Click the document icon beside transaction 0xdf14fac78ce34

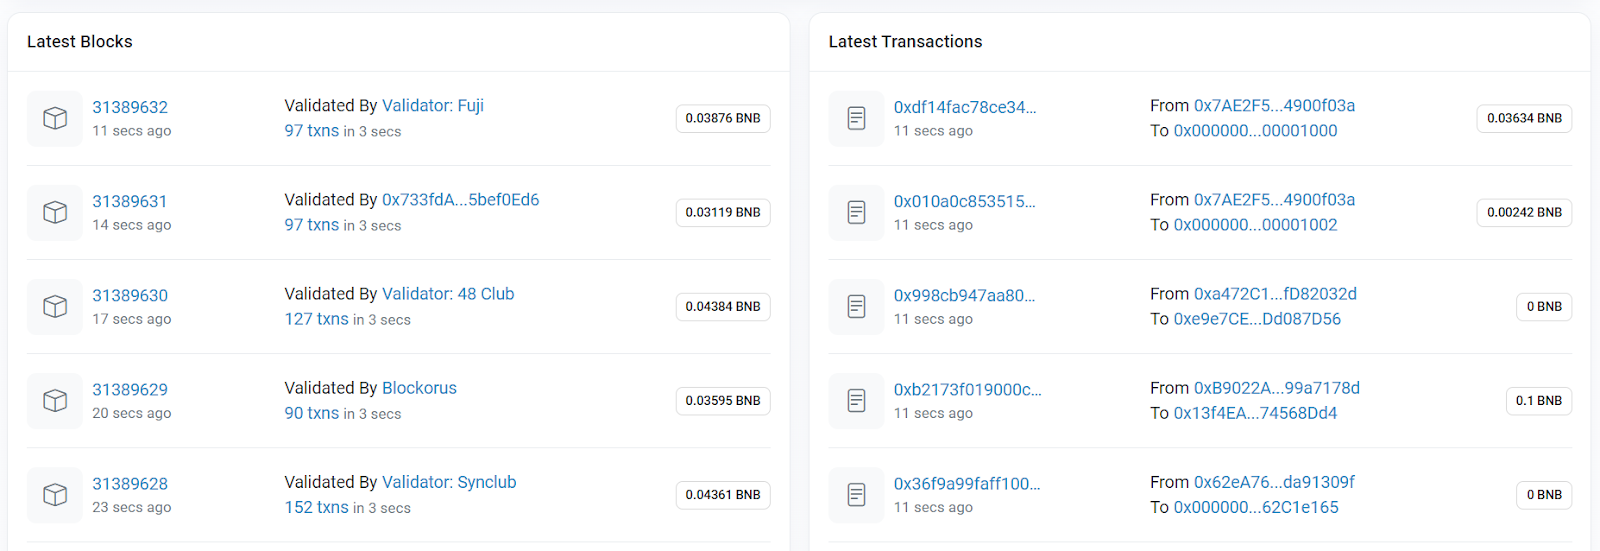click(857, 119)
